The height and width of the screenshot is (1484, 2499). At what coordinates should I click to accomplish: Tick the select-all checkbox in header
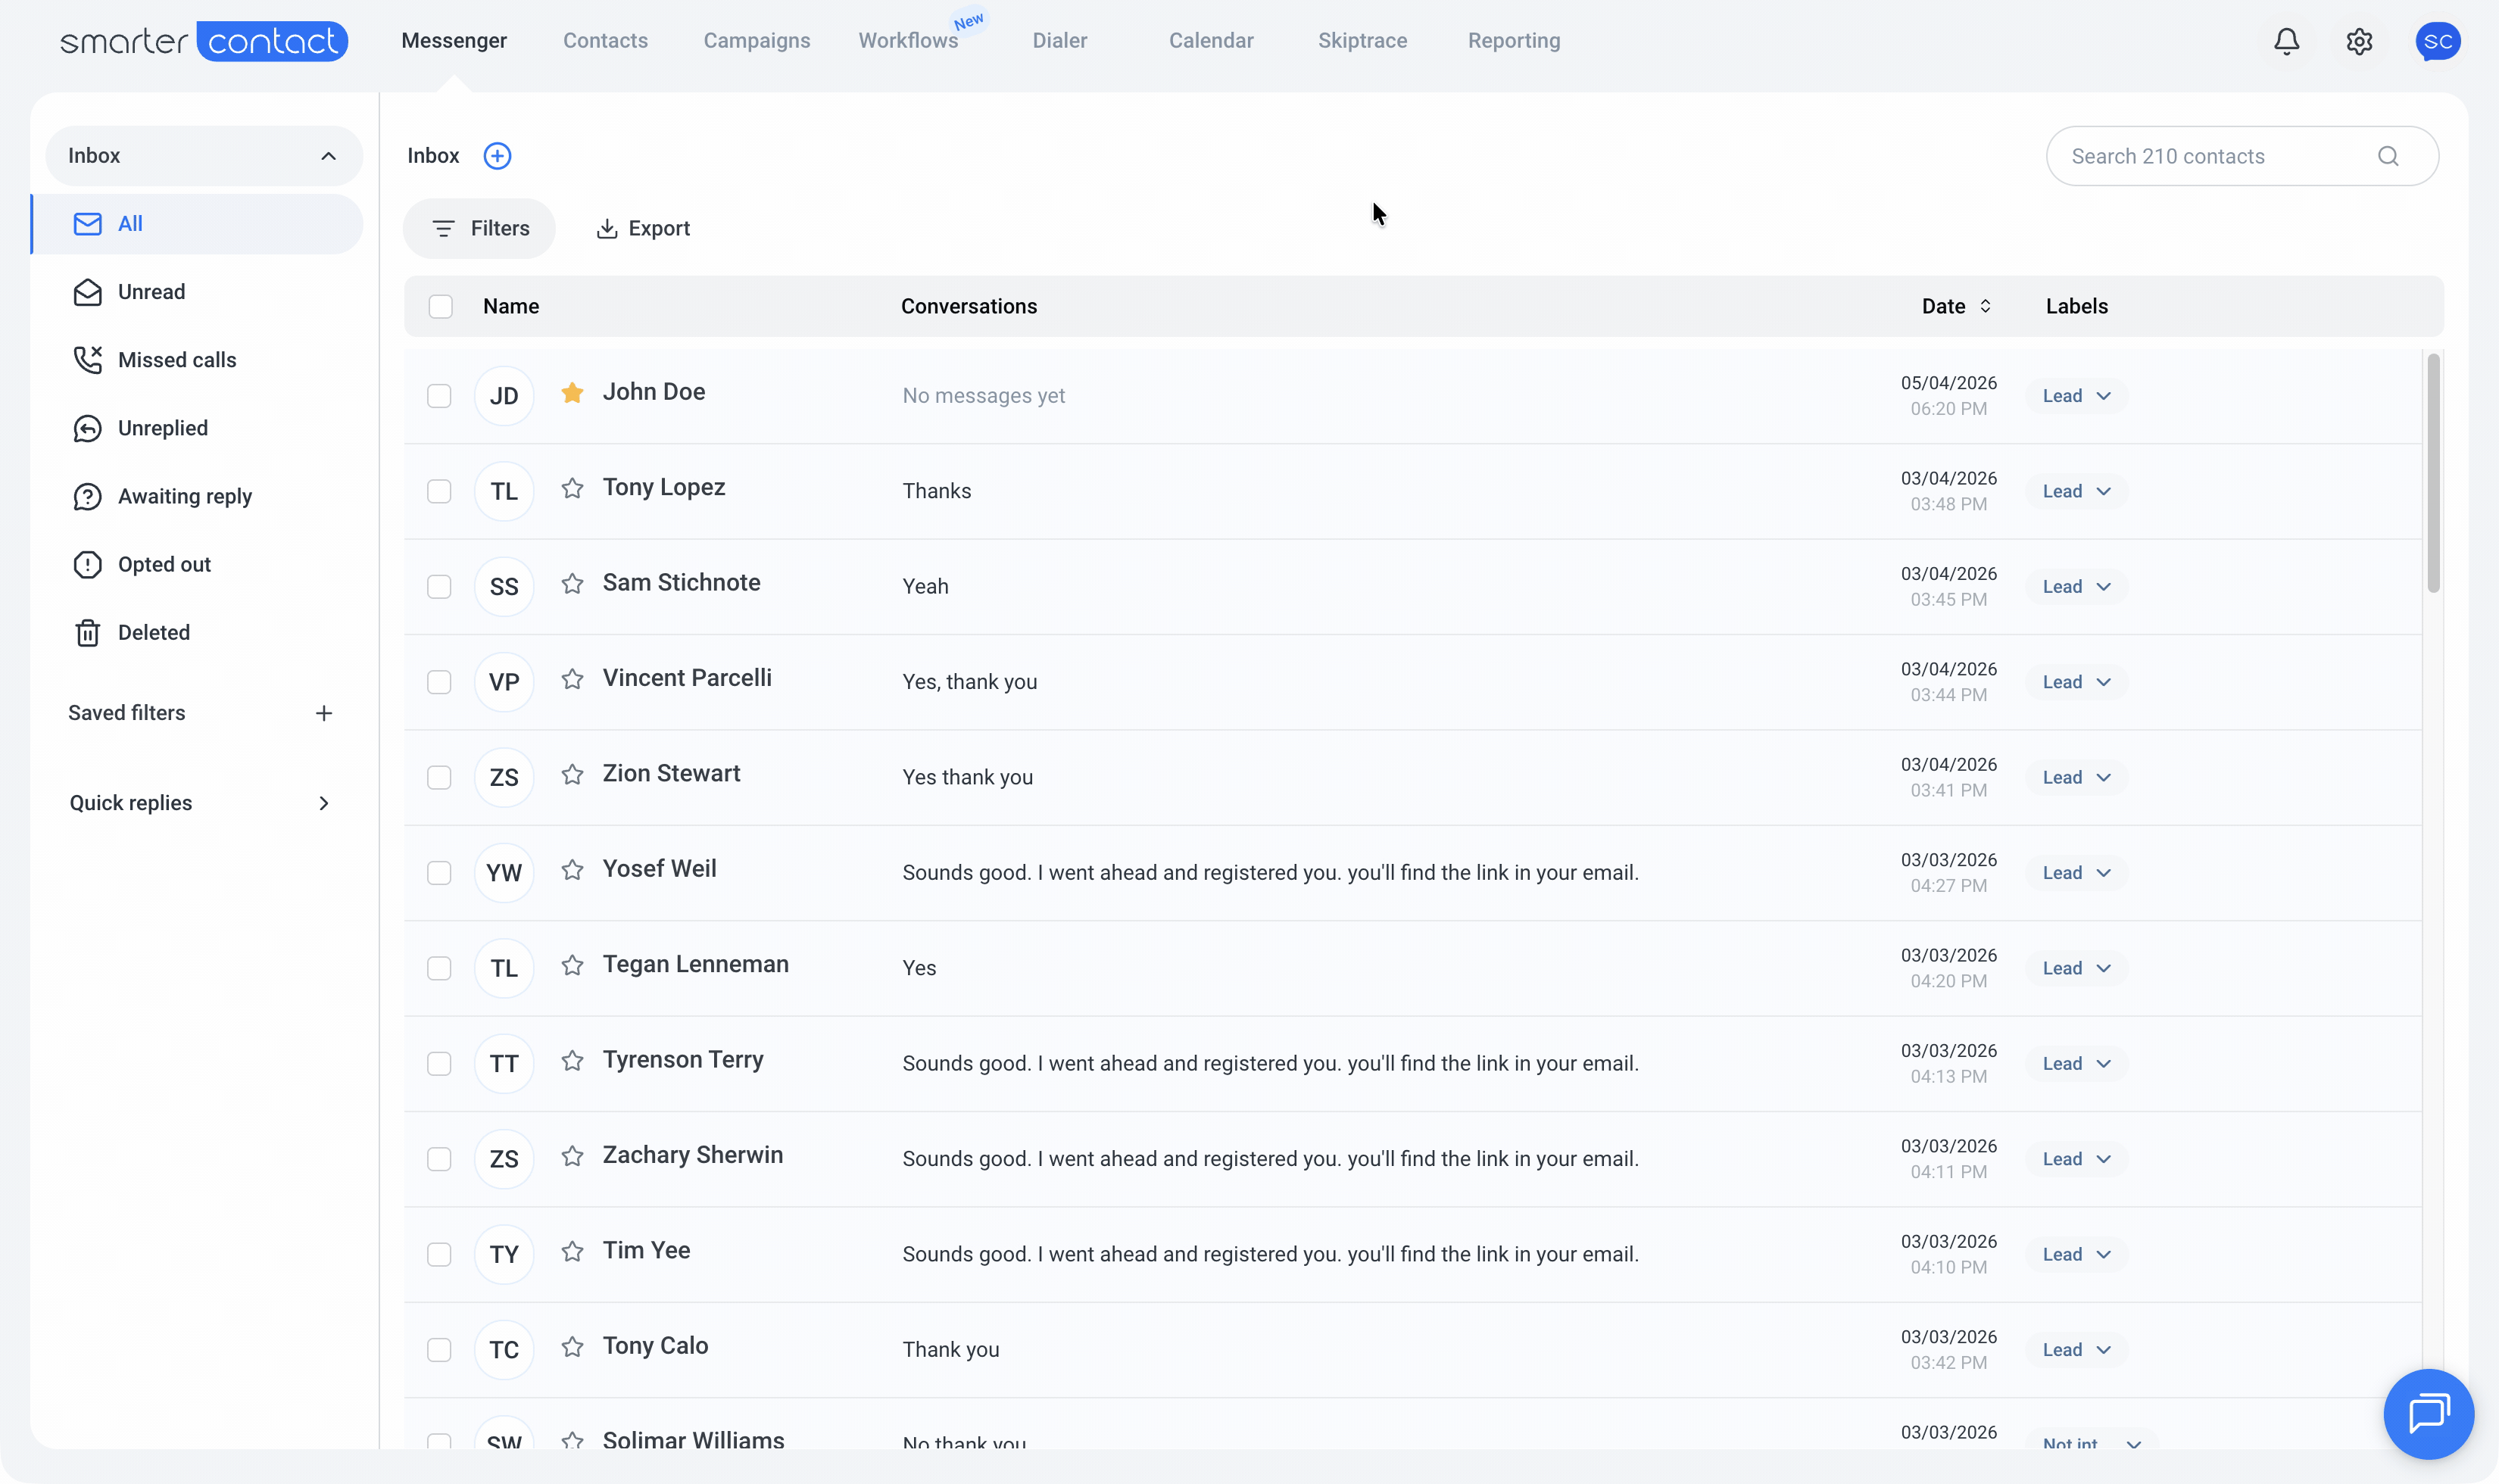pos(440,306)
